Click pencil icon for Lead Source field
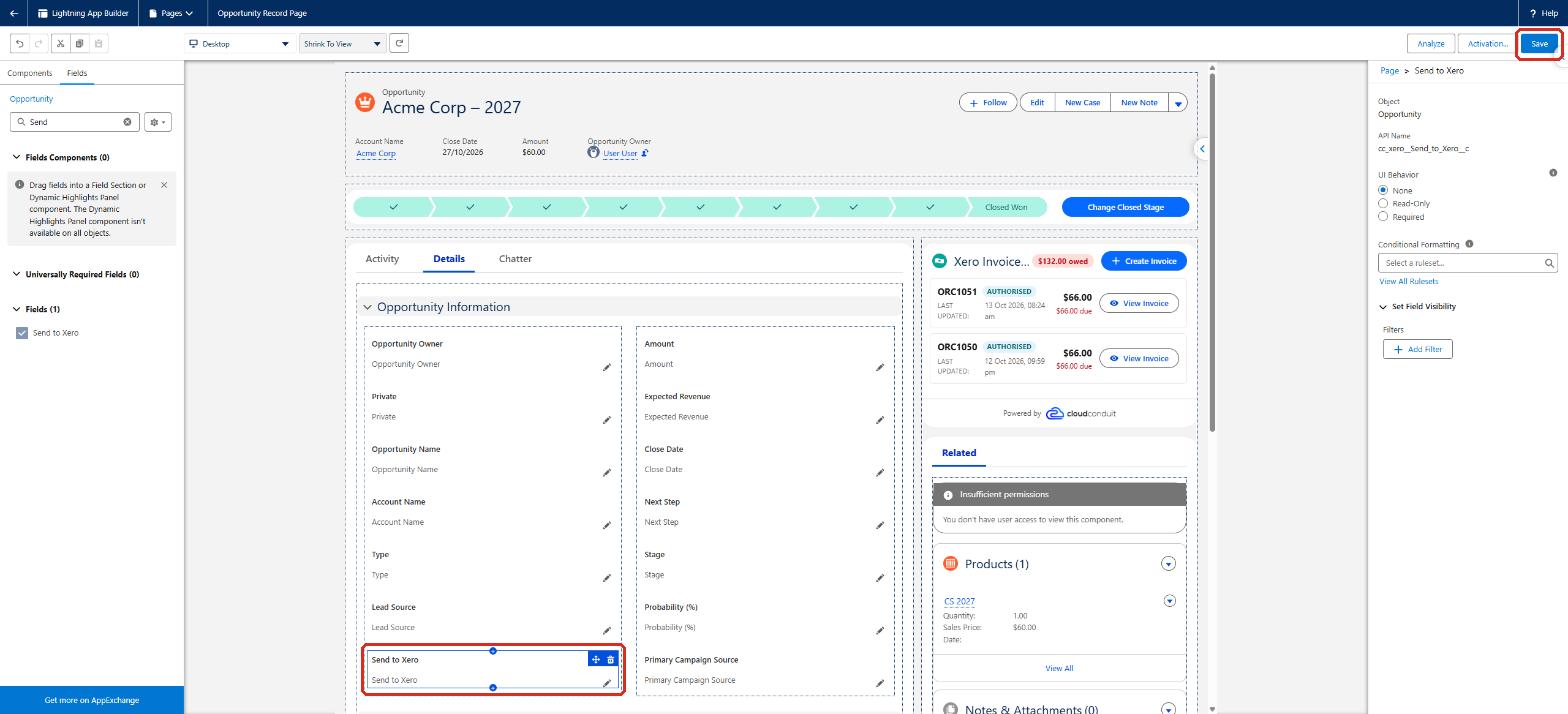This screenshot has width=1568, height=714. (606, 630)
